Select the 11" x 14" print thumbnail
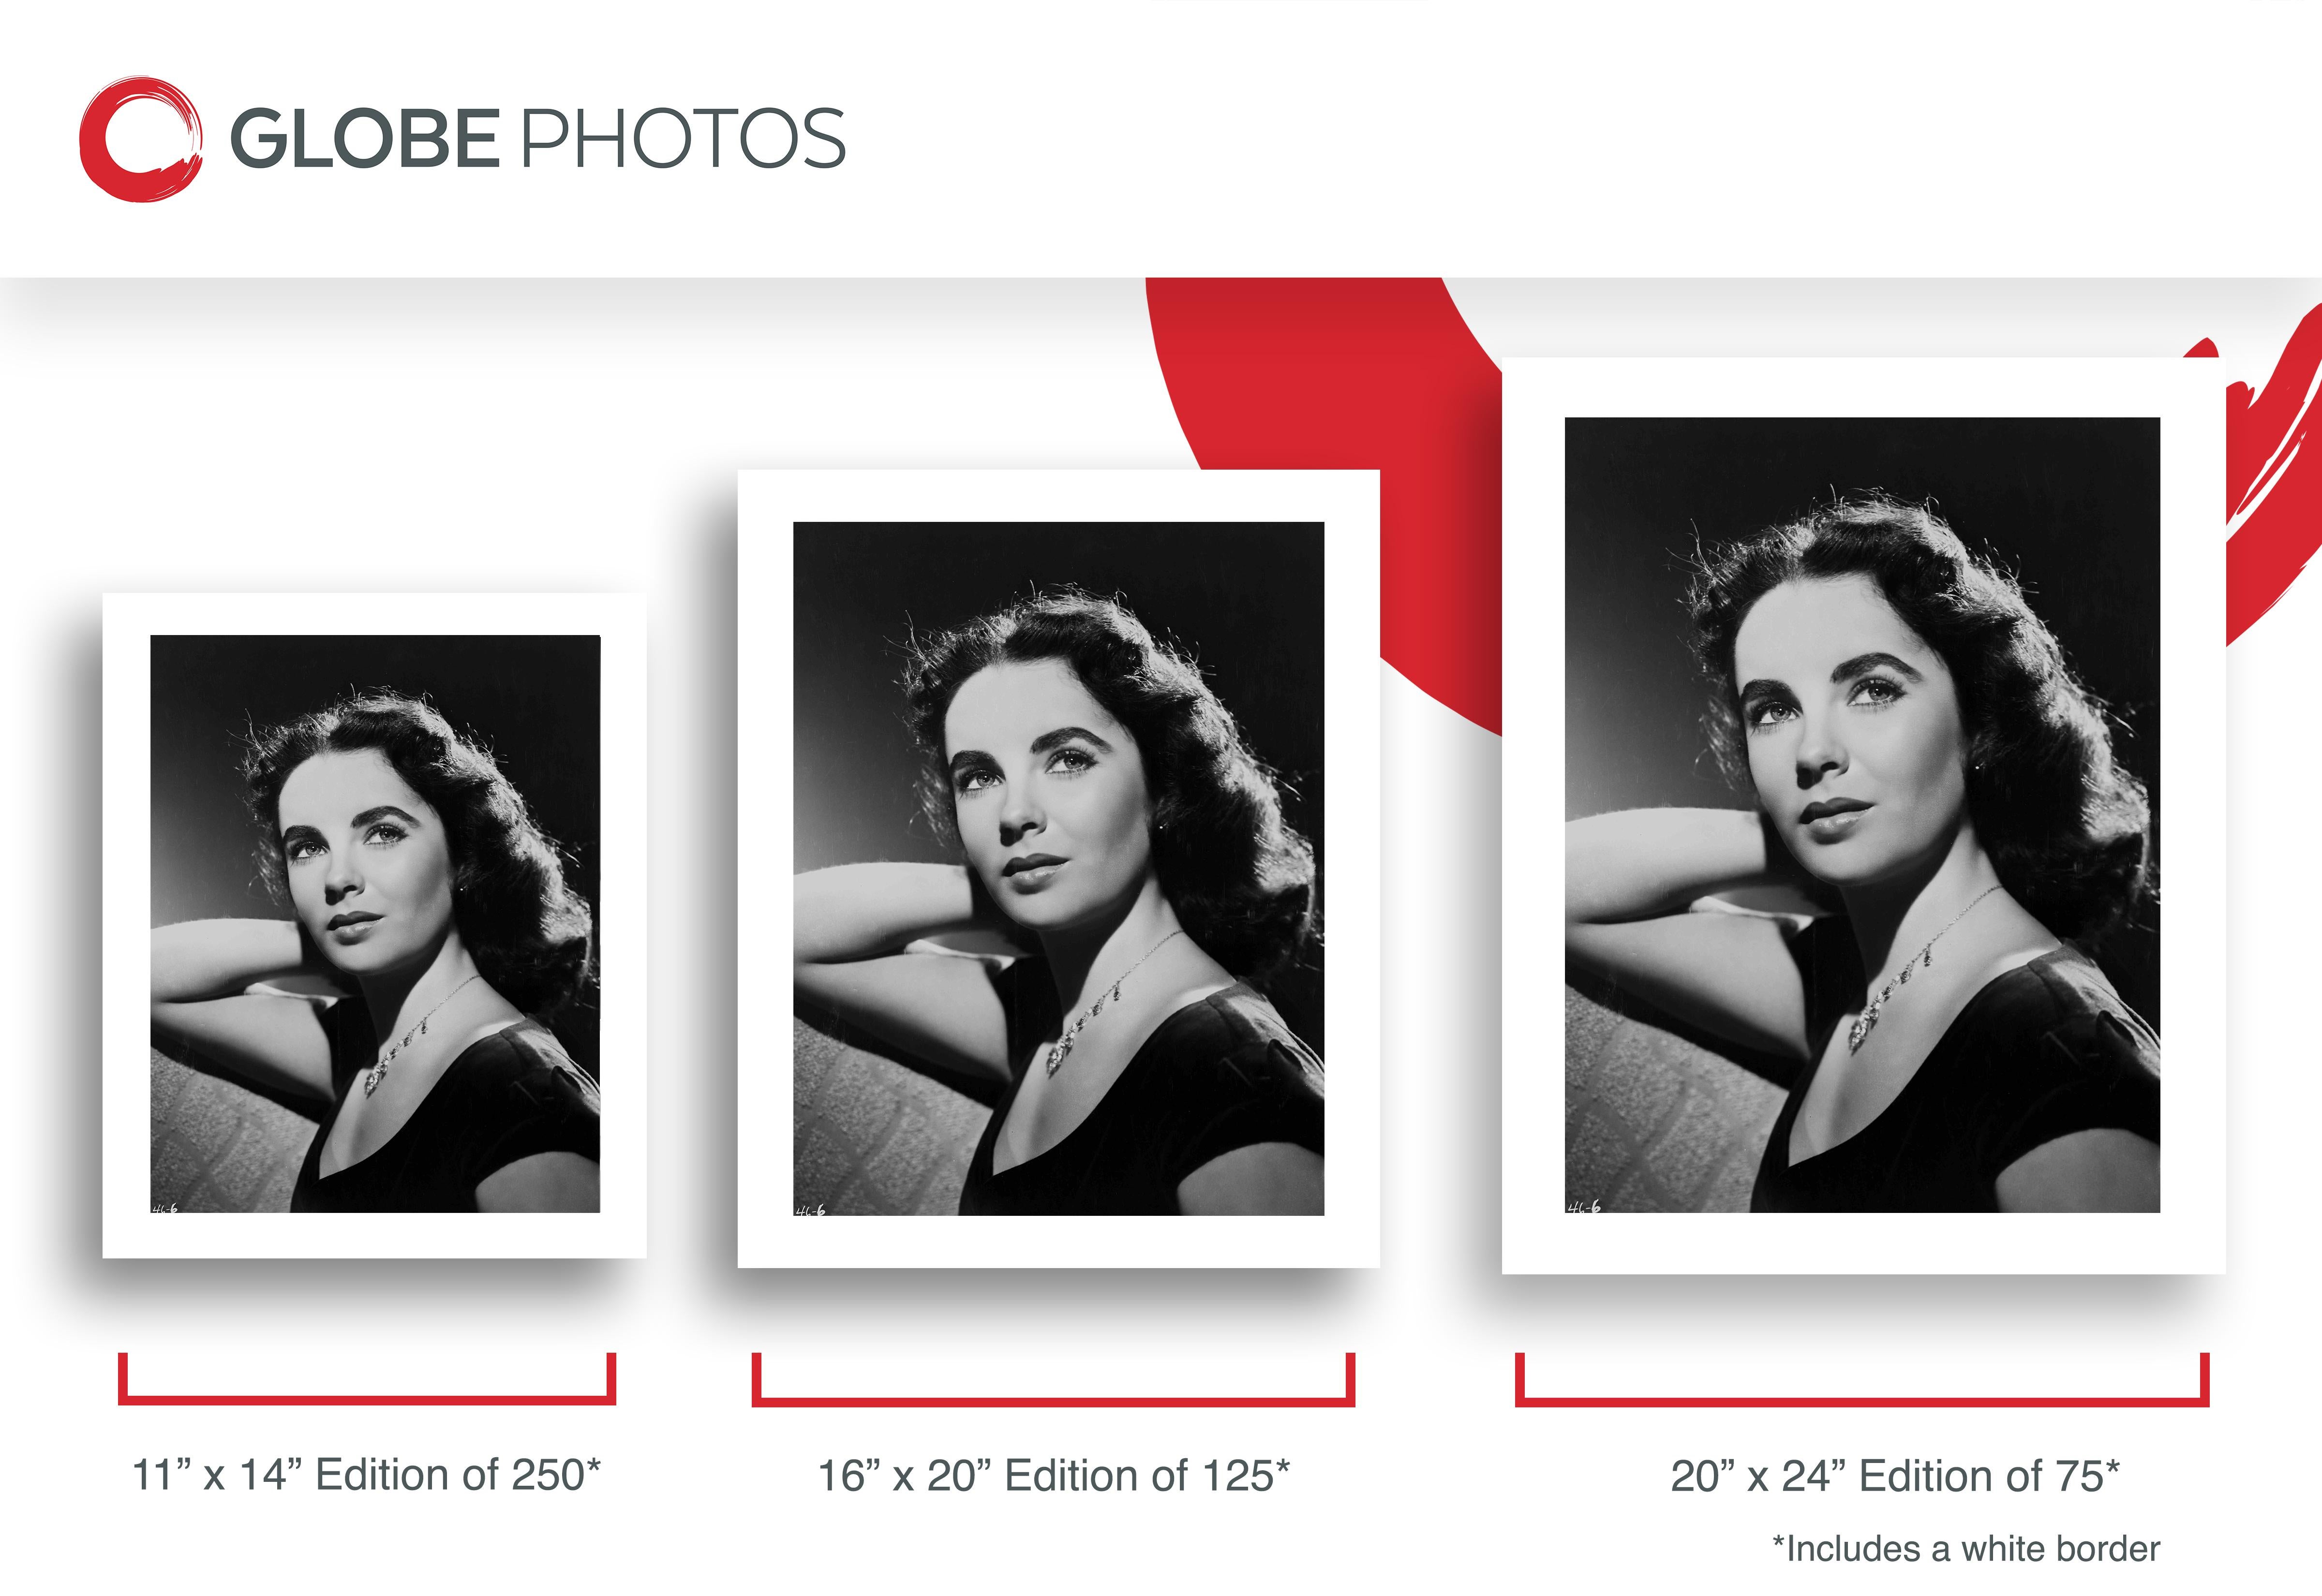2322x1596 pixels. (x=374, y=924)
